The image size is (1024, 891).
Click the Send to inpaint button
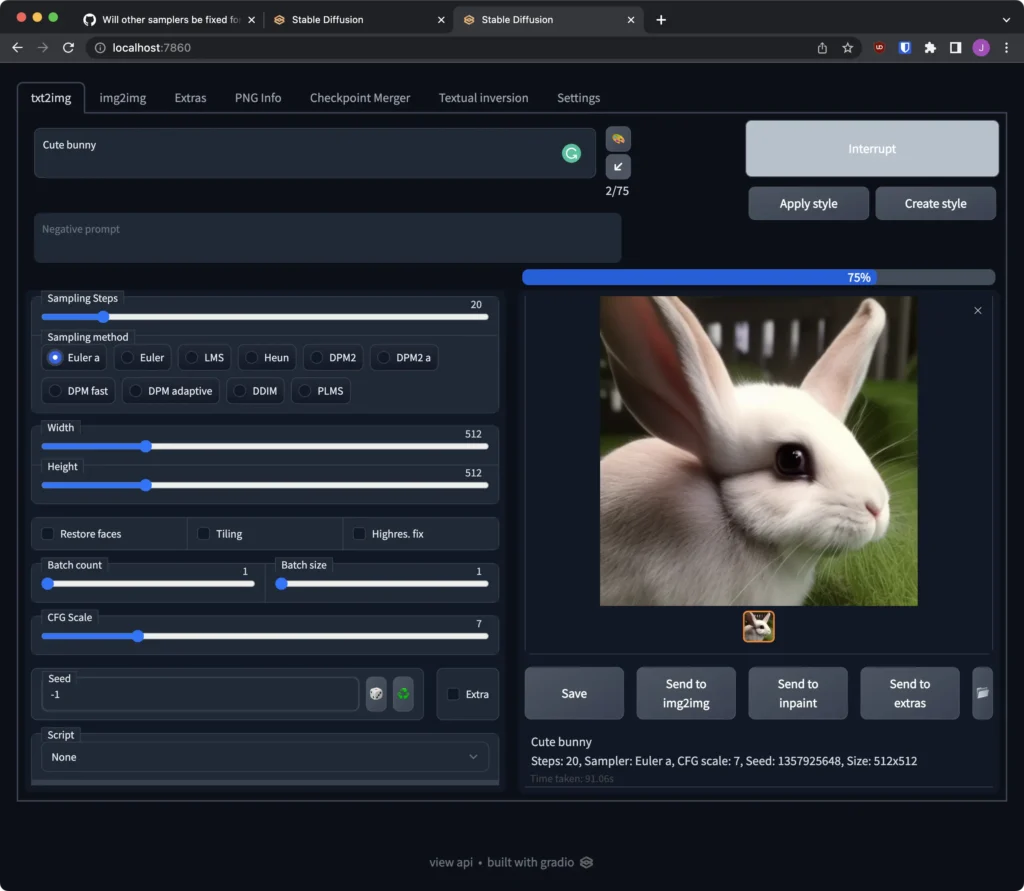pos(797,693)
